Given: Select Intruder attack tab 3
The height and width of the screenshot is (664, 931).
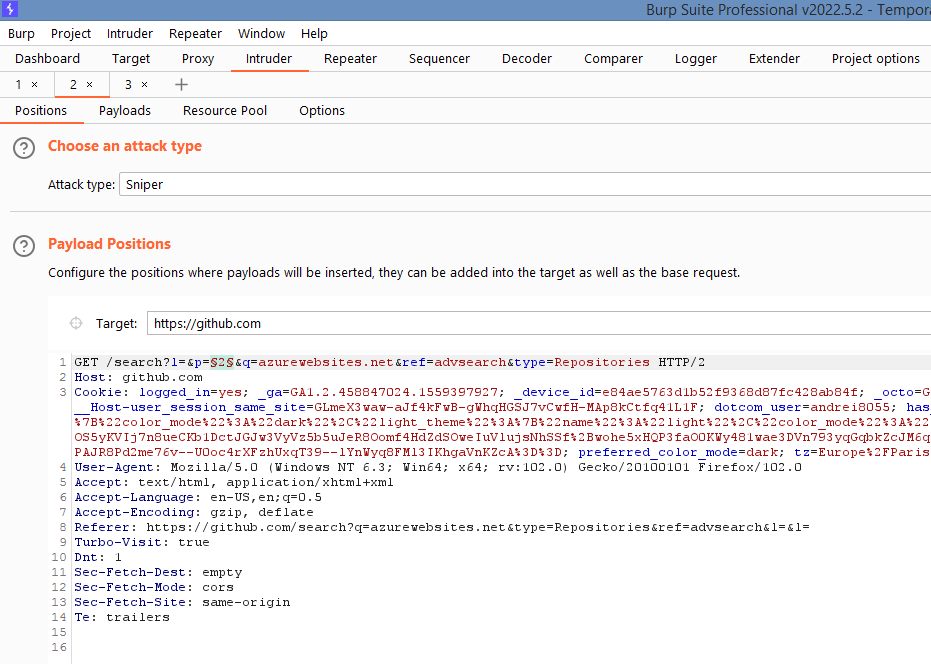Looking at the screenshot, I should point(128,85).
